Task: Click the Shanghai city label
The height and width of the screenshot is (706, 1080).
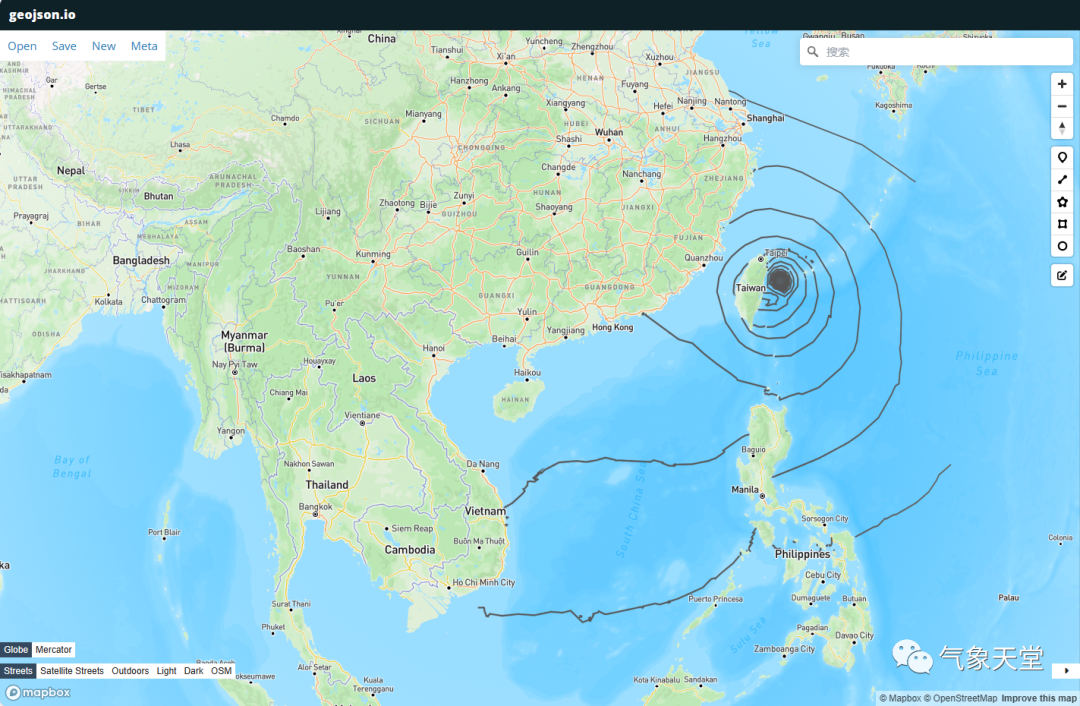Action: (x=765, y=118)
